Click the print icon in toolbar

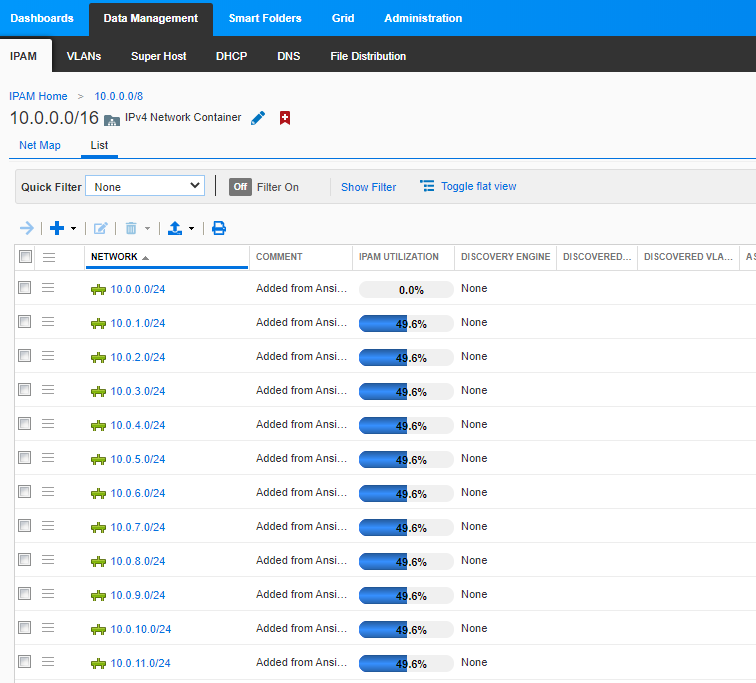point(219,228)
